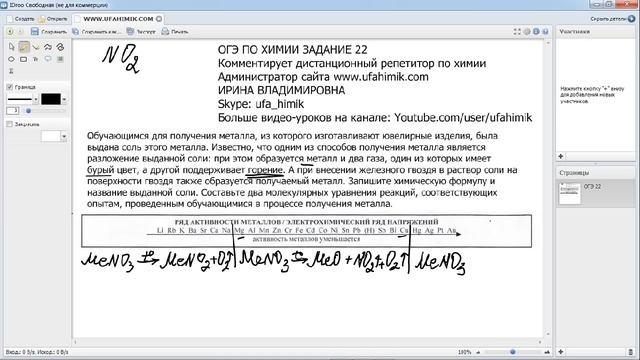Click Save As (Сохранить как) button

pos(97,31)
